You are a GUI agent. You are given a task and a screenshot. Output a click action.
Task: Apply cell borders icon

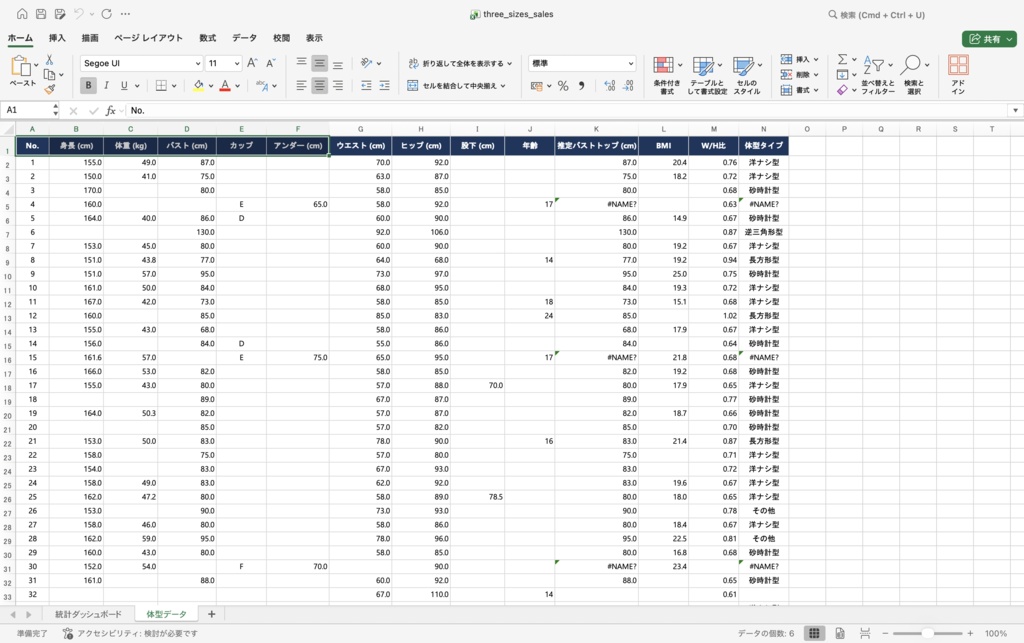tap(161, 86)
